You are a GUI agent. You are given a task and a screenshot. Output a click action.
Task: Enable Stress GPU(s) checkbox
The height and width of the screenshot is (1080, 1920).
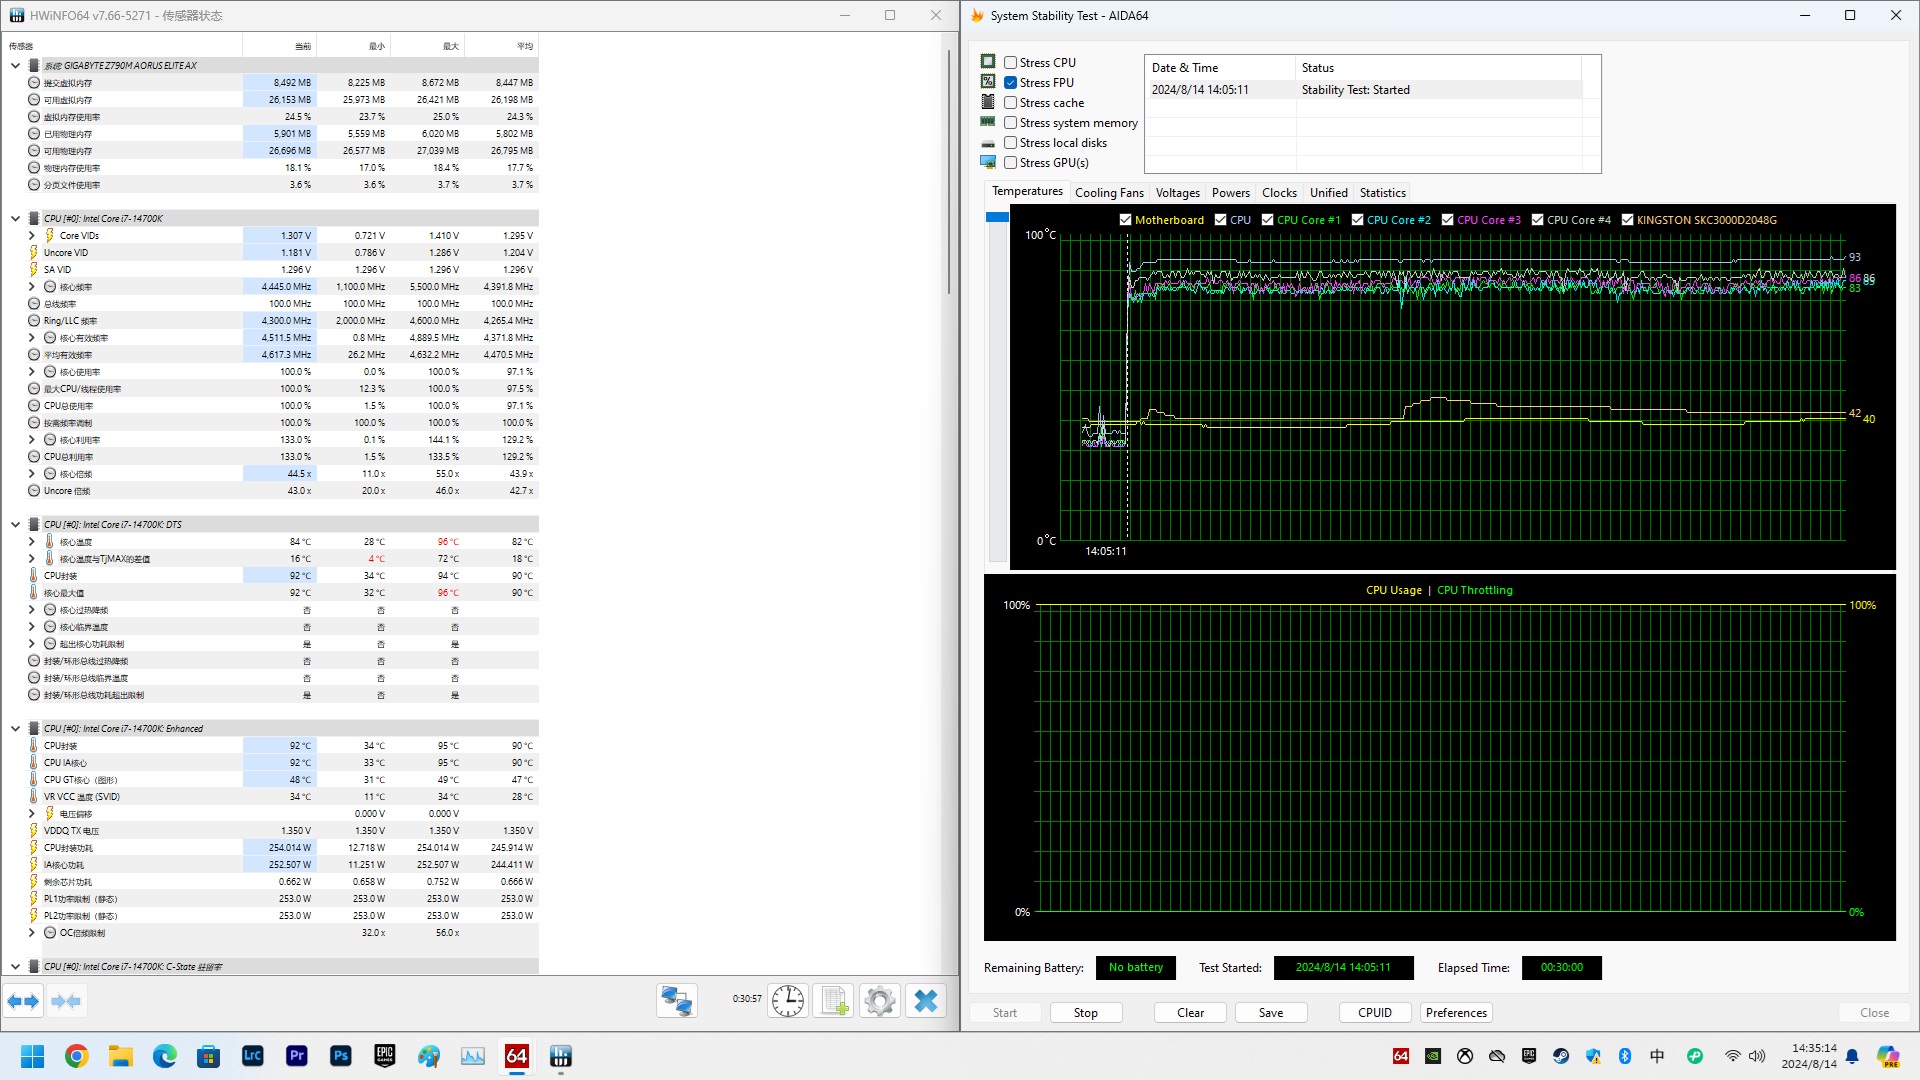1011,162
